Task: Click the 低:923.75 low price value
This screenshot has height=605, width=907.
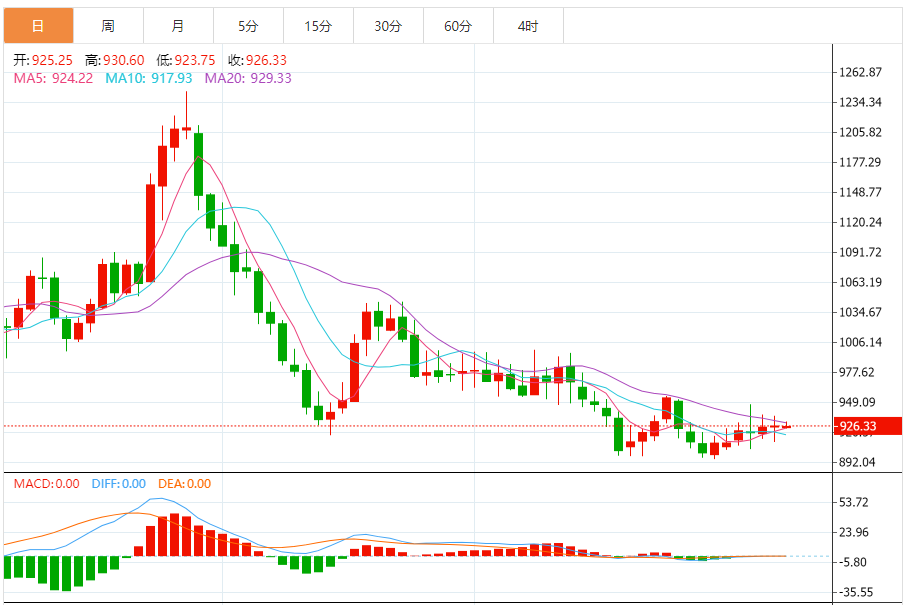Action: 186,60
